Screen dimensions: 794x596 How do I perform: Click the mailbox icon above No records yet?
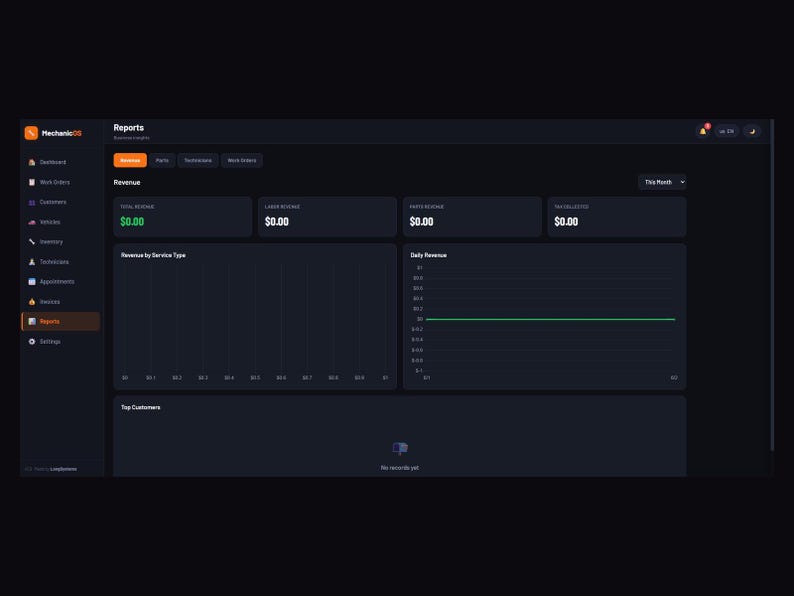coord(400,448)
